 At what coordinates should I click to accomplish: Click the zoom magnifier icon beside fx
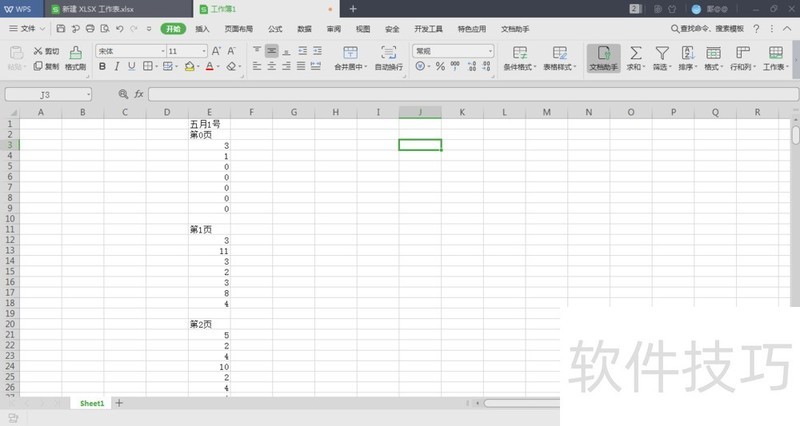(123, 94)
